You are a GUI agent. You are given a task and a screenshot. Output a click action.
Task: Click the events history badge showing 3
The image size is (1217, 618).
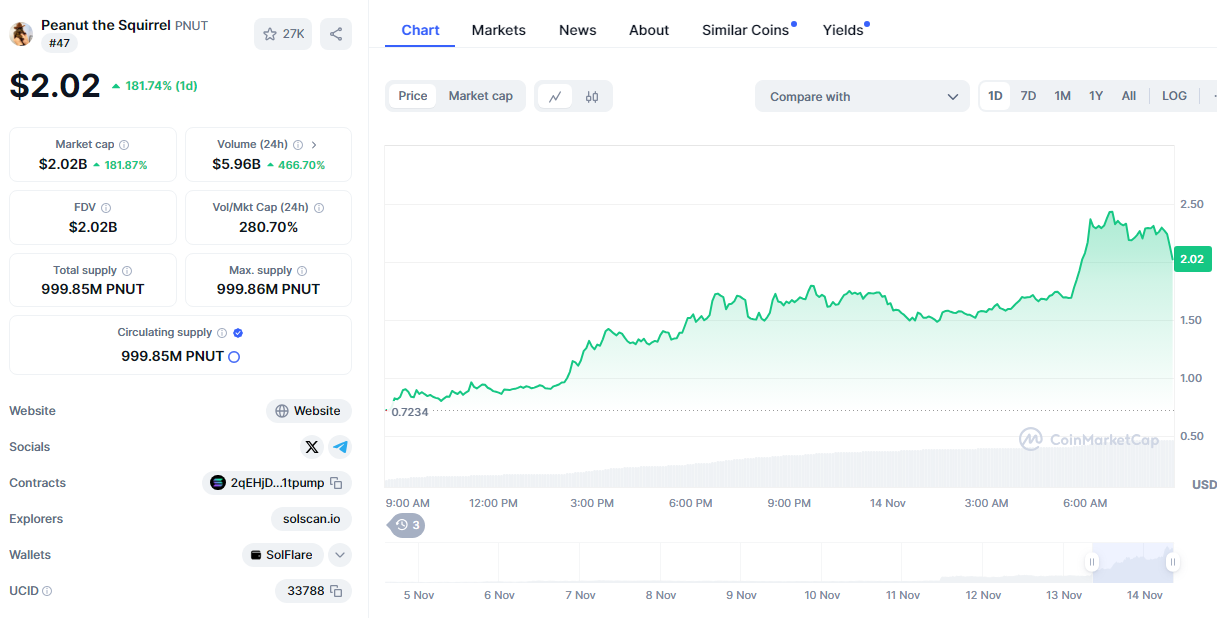point(407,524)
